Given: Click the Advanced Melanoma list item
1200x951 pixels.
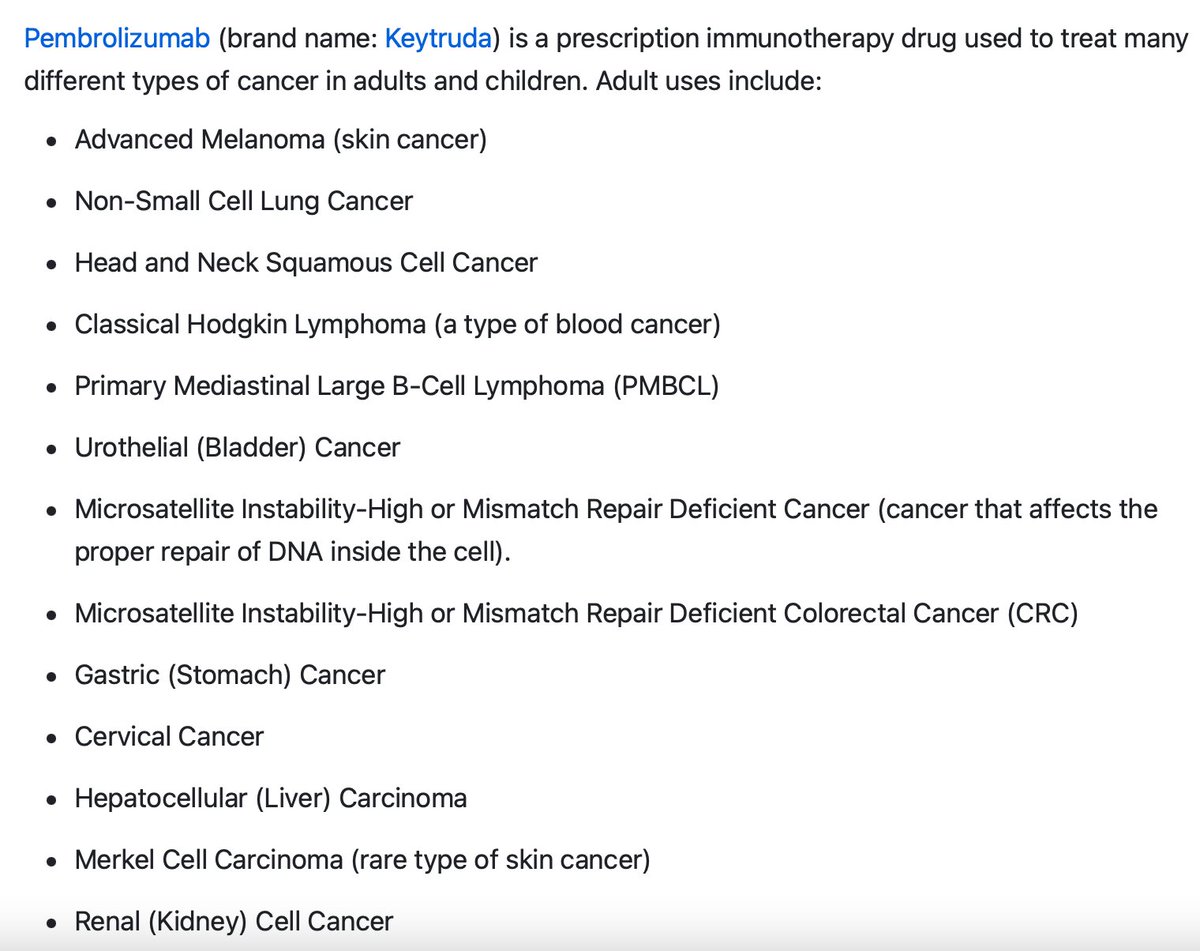Looking at the screenshot, I should click(280, 139).
